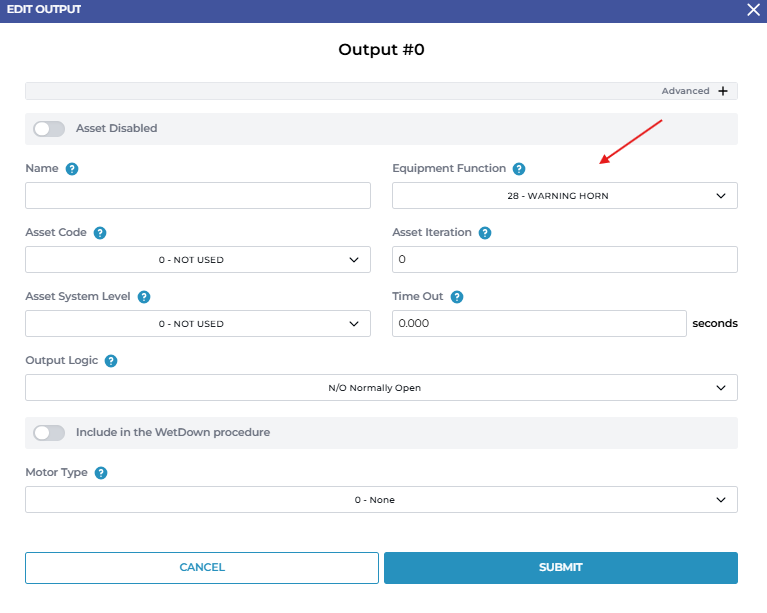Screen dimensions: 767x613
Task: Show help for the Time Out field
Action: (457, 297)
